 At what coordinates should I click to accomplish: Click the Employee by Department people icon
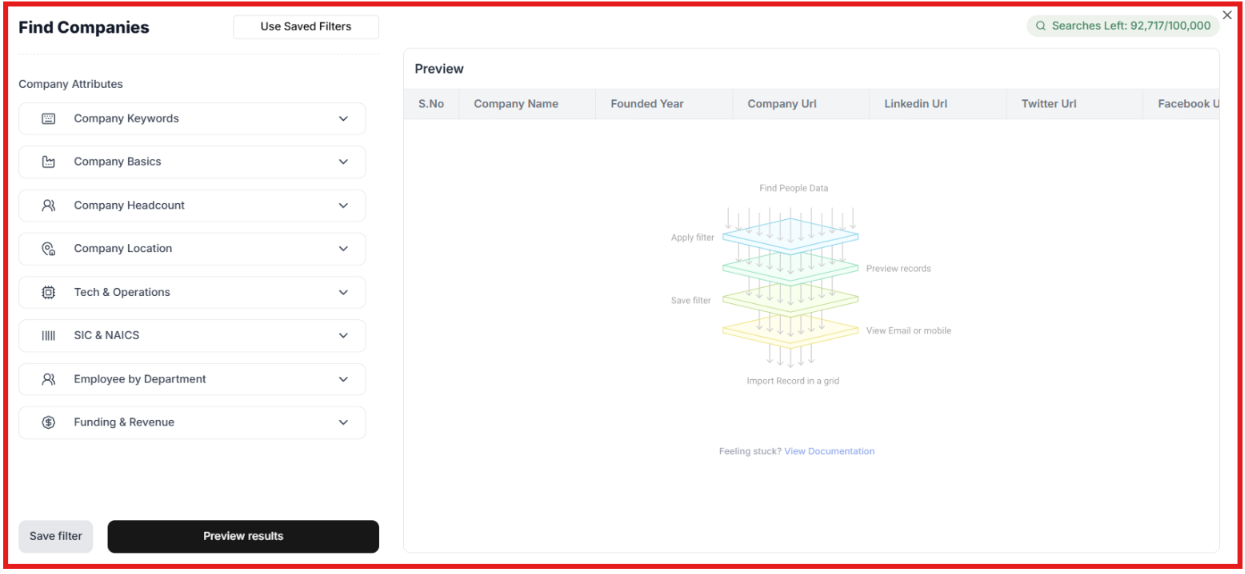[x=48, y=380]
